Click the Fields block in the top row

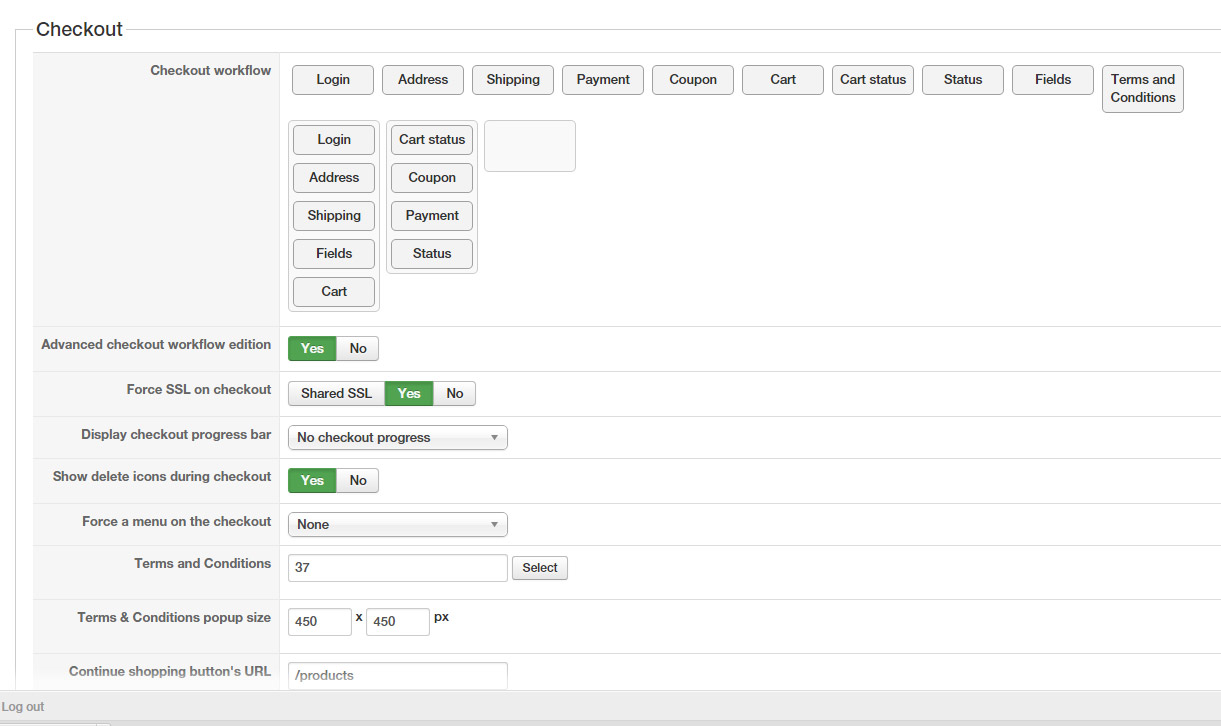[1052, 80]
